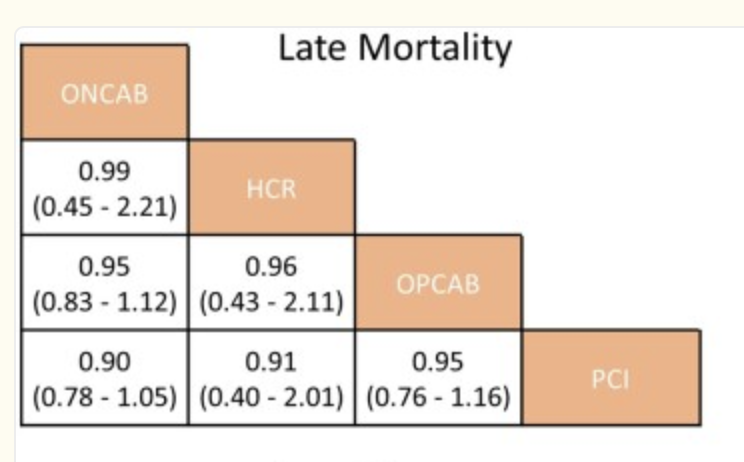
Task: Select the orange OPCAB header cell
Action: click(438, 283)
